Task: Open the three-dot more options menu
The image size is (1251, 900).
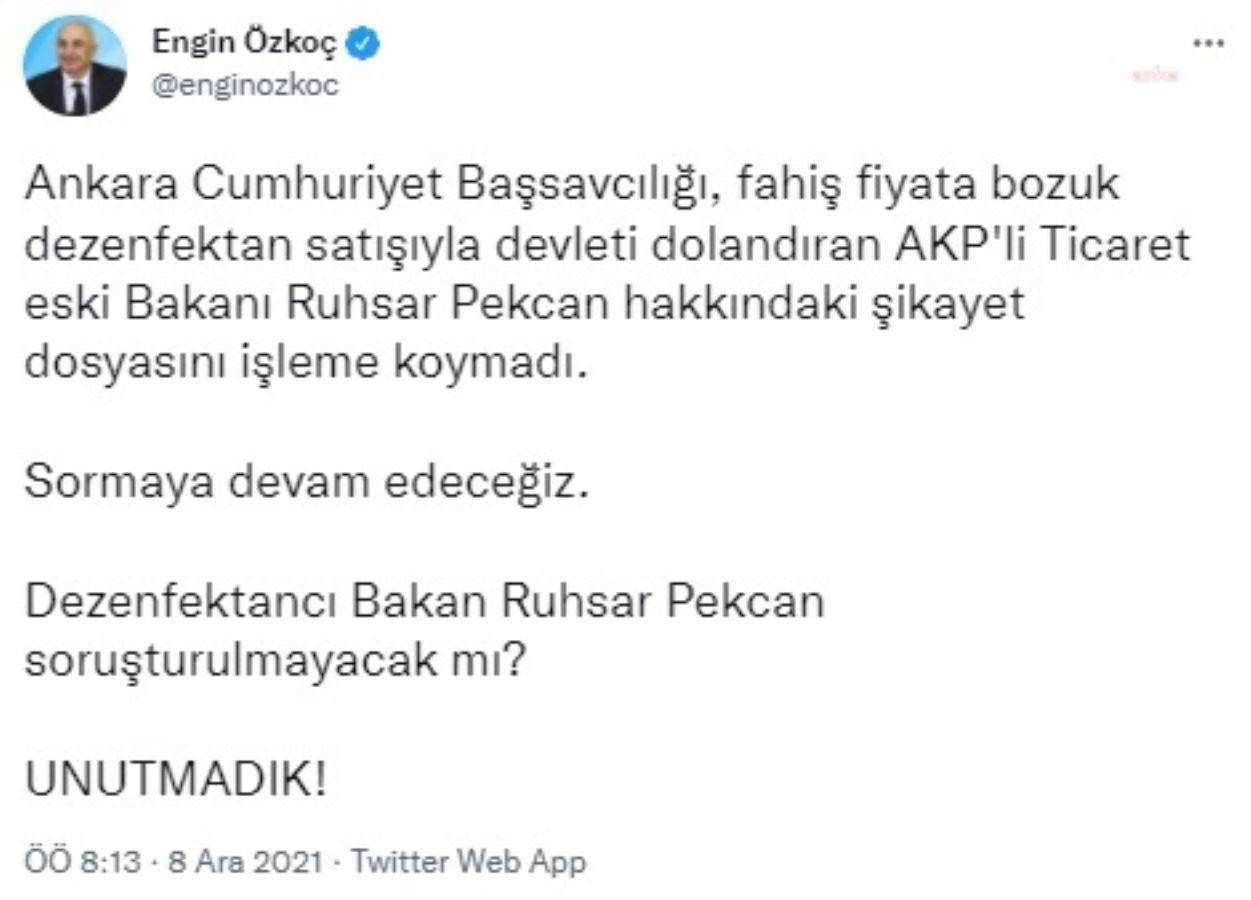Action: click(1211, 43)
